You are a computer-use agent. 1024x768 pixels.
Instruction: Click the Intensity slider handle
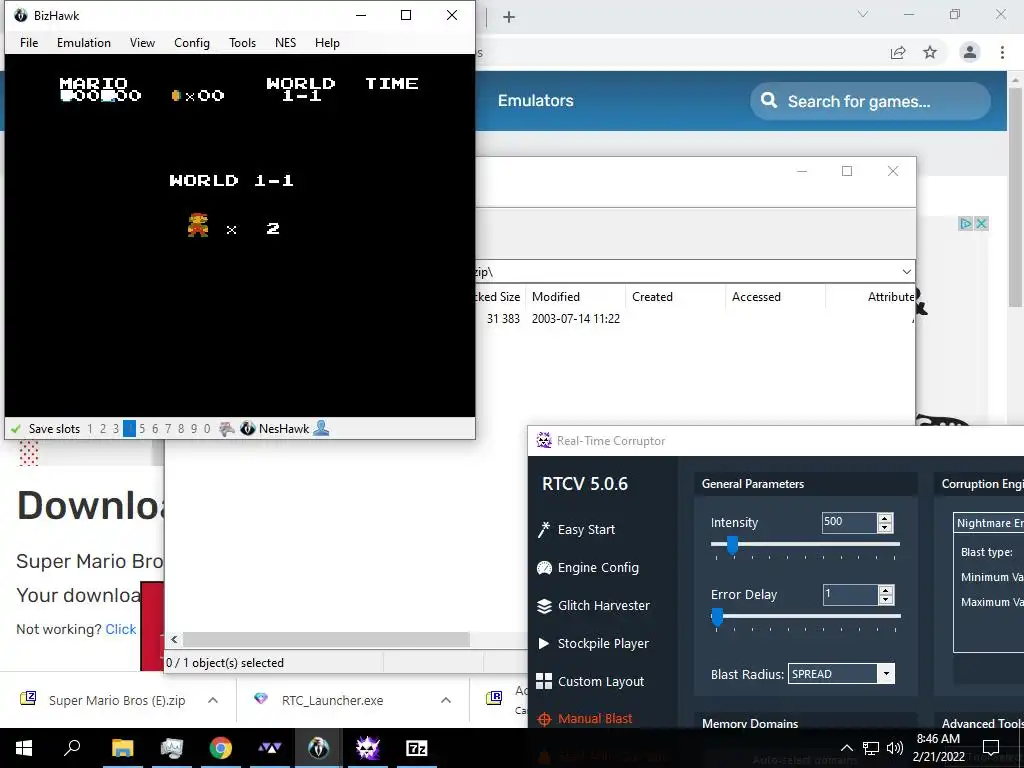[x=732, y=545]
